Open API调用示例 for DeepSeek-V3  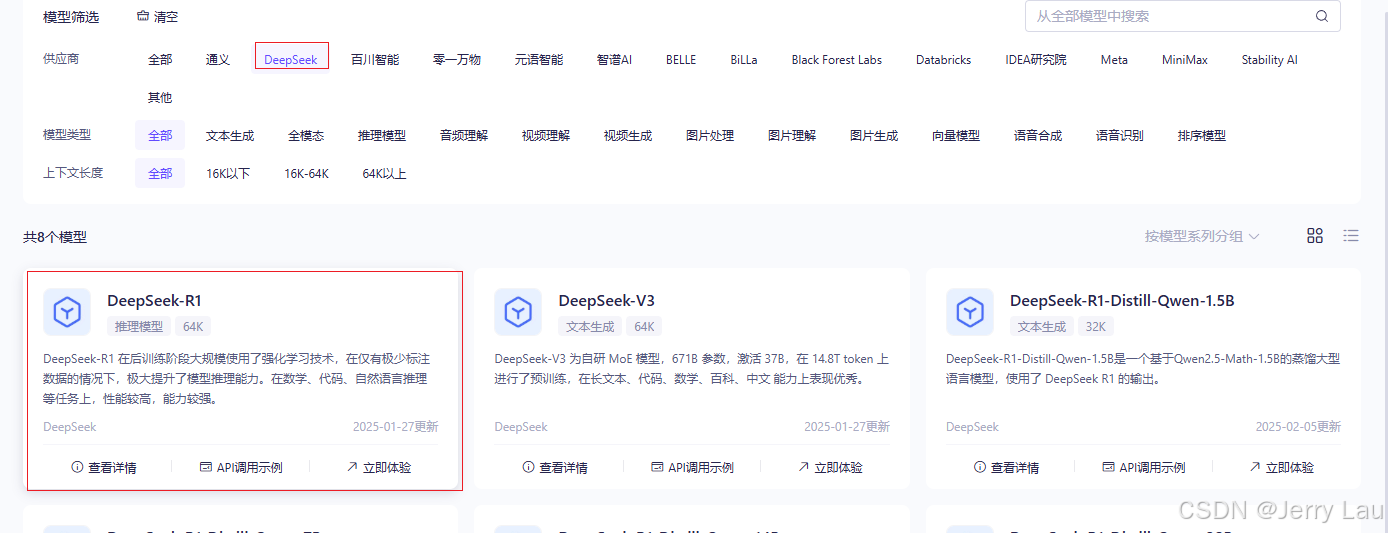(x=692, y=467)
